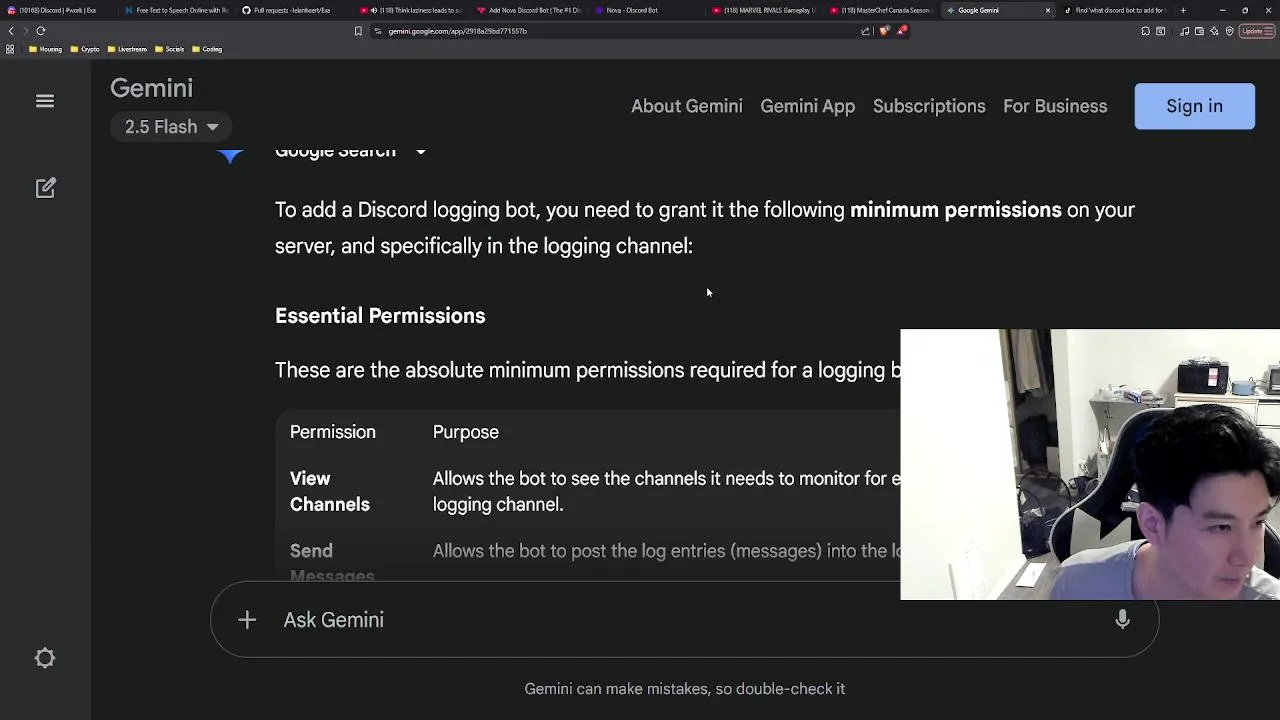Viewport: 1280px width, 720px height.
Task: Open the Livestream bookmarks folder
Action: click(127, 49)
